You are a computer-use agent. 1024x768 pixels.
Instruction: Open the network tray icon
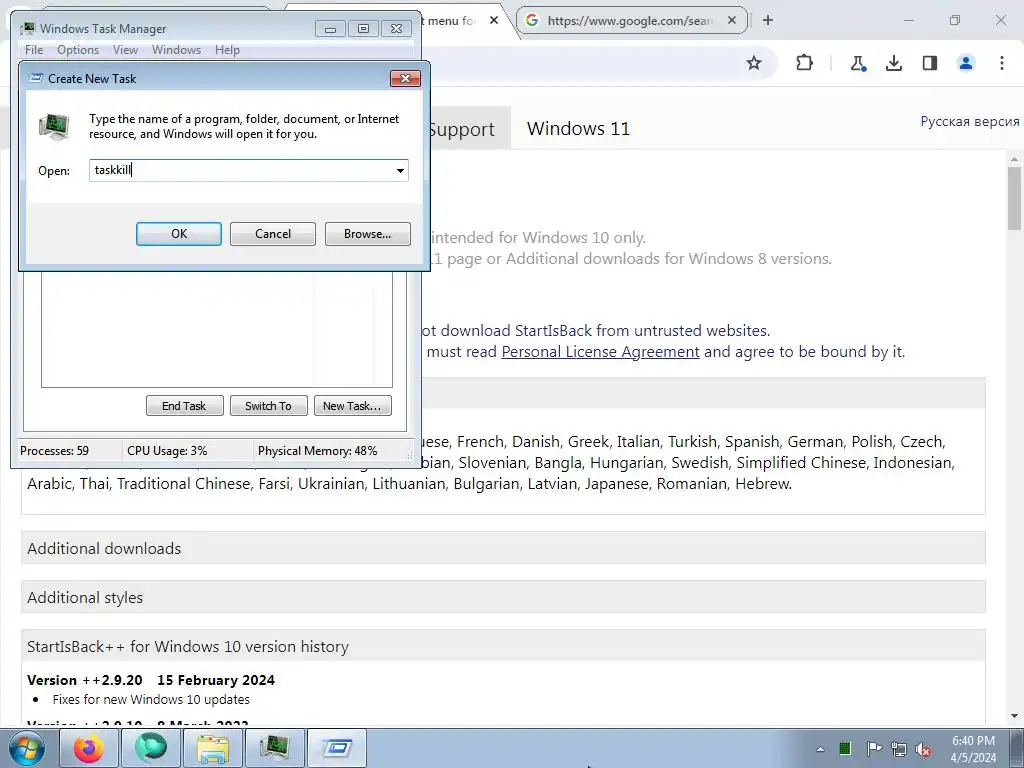[899, 749]
